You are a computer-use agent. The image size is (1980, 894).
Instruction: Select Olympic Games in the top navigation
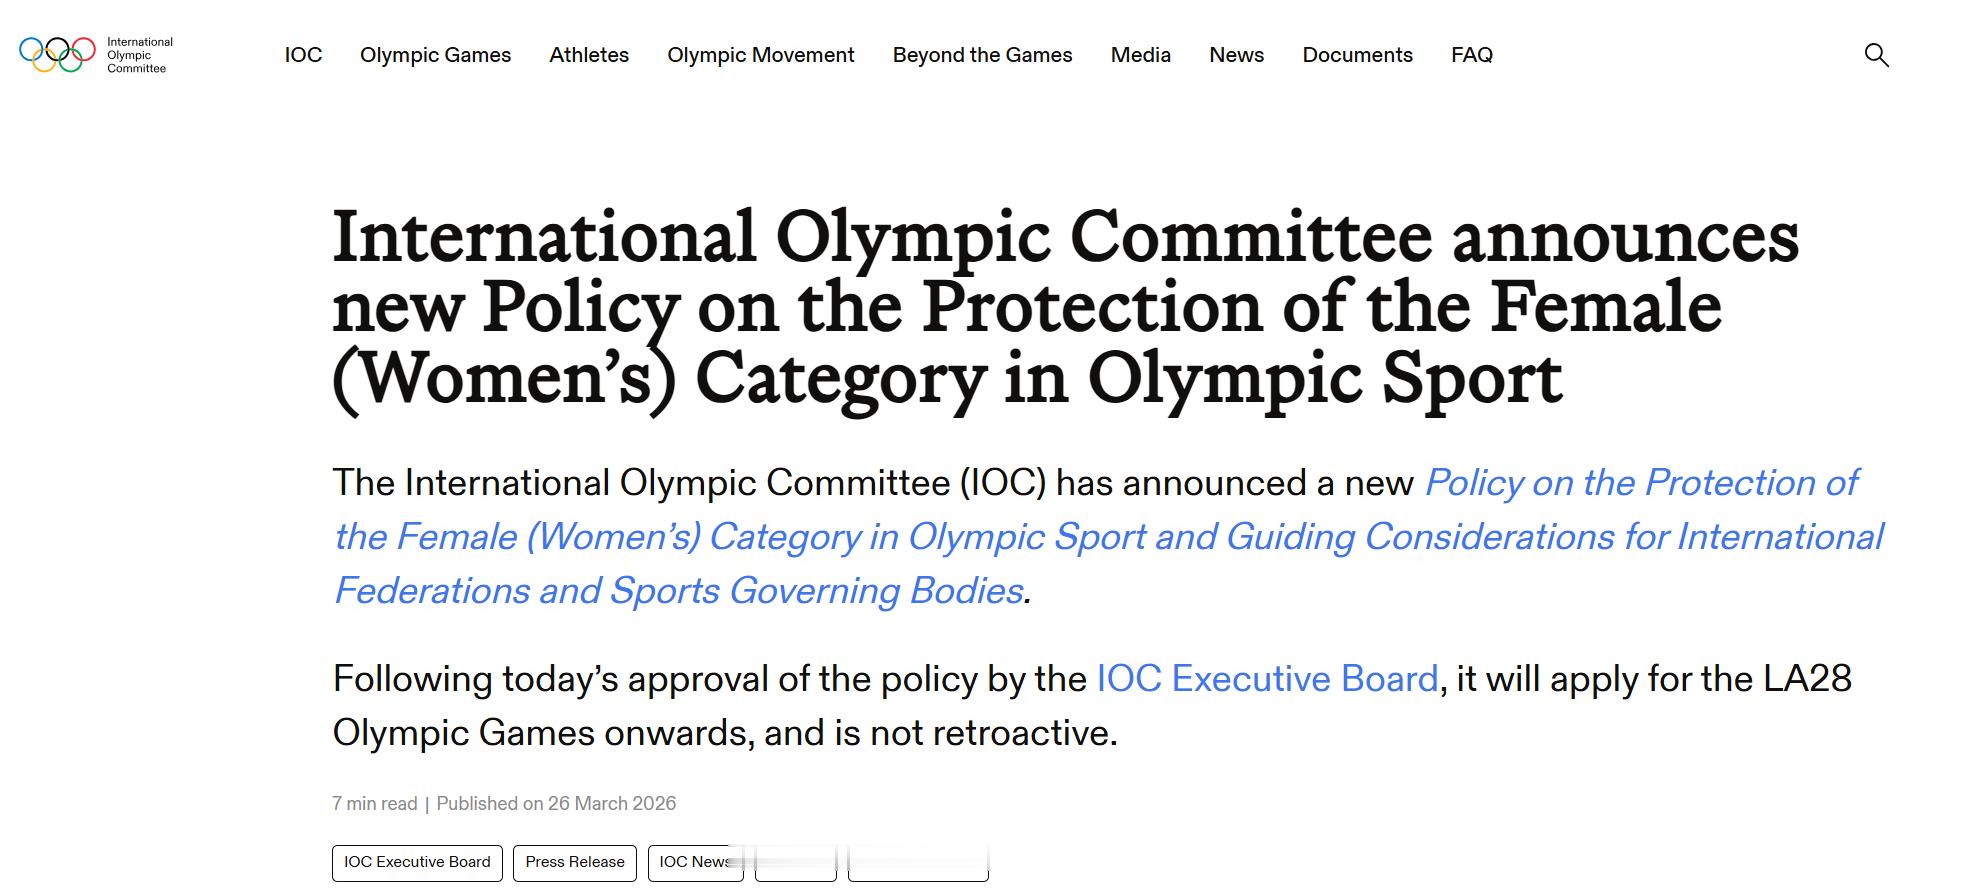tap(435, 55)
